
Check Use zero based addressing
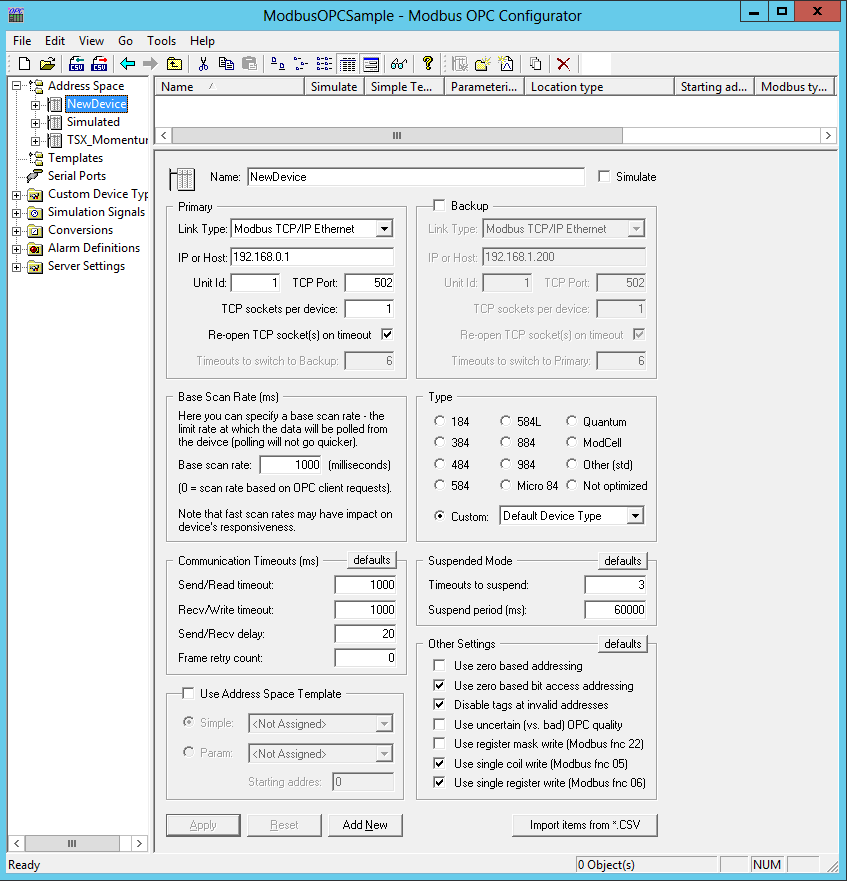point(439,666)
